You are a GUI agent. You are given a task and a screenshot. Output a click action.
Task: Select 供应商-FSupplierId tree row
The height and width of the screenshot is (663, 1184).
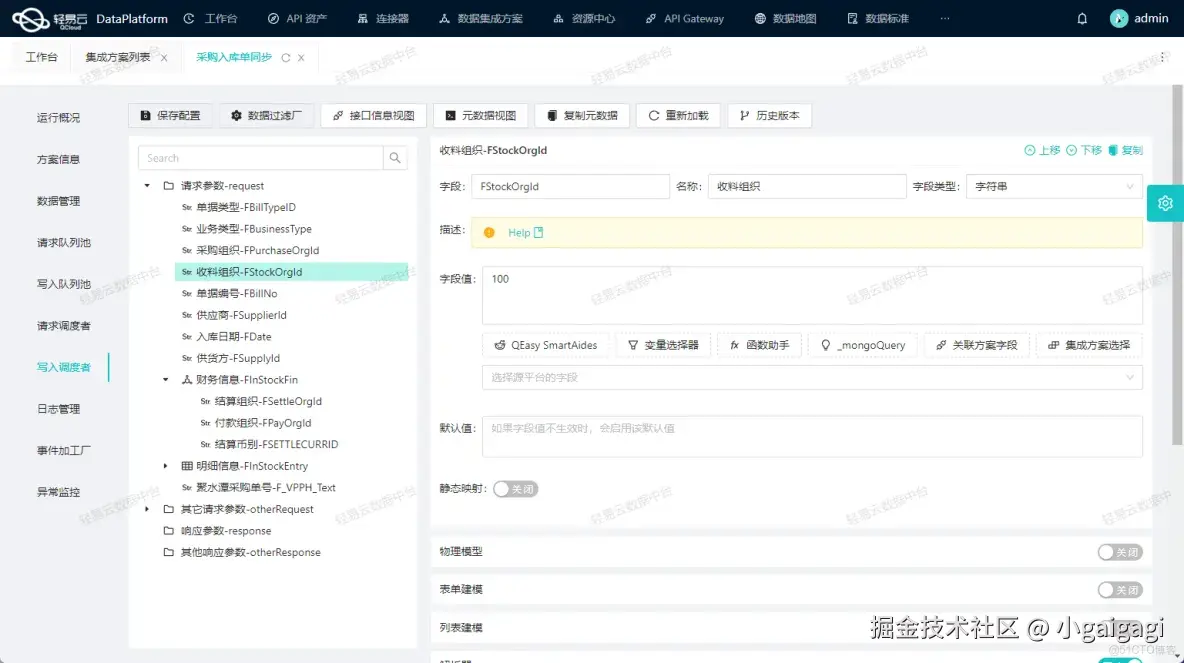click(291, 315)
